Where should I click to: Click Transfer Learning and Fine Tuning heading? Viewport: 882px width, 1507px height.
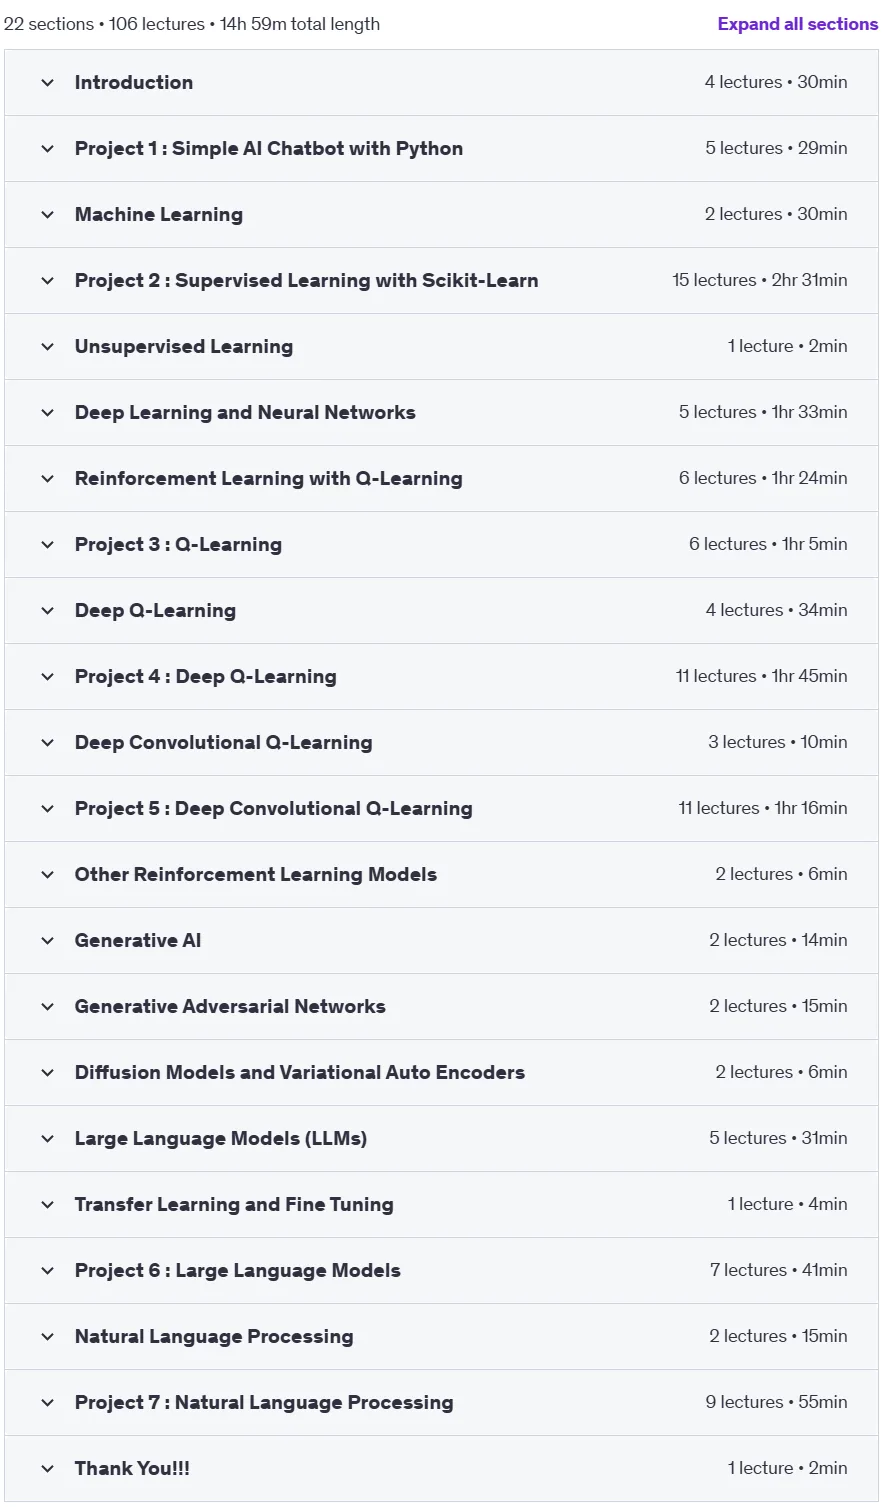234,1205
